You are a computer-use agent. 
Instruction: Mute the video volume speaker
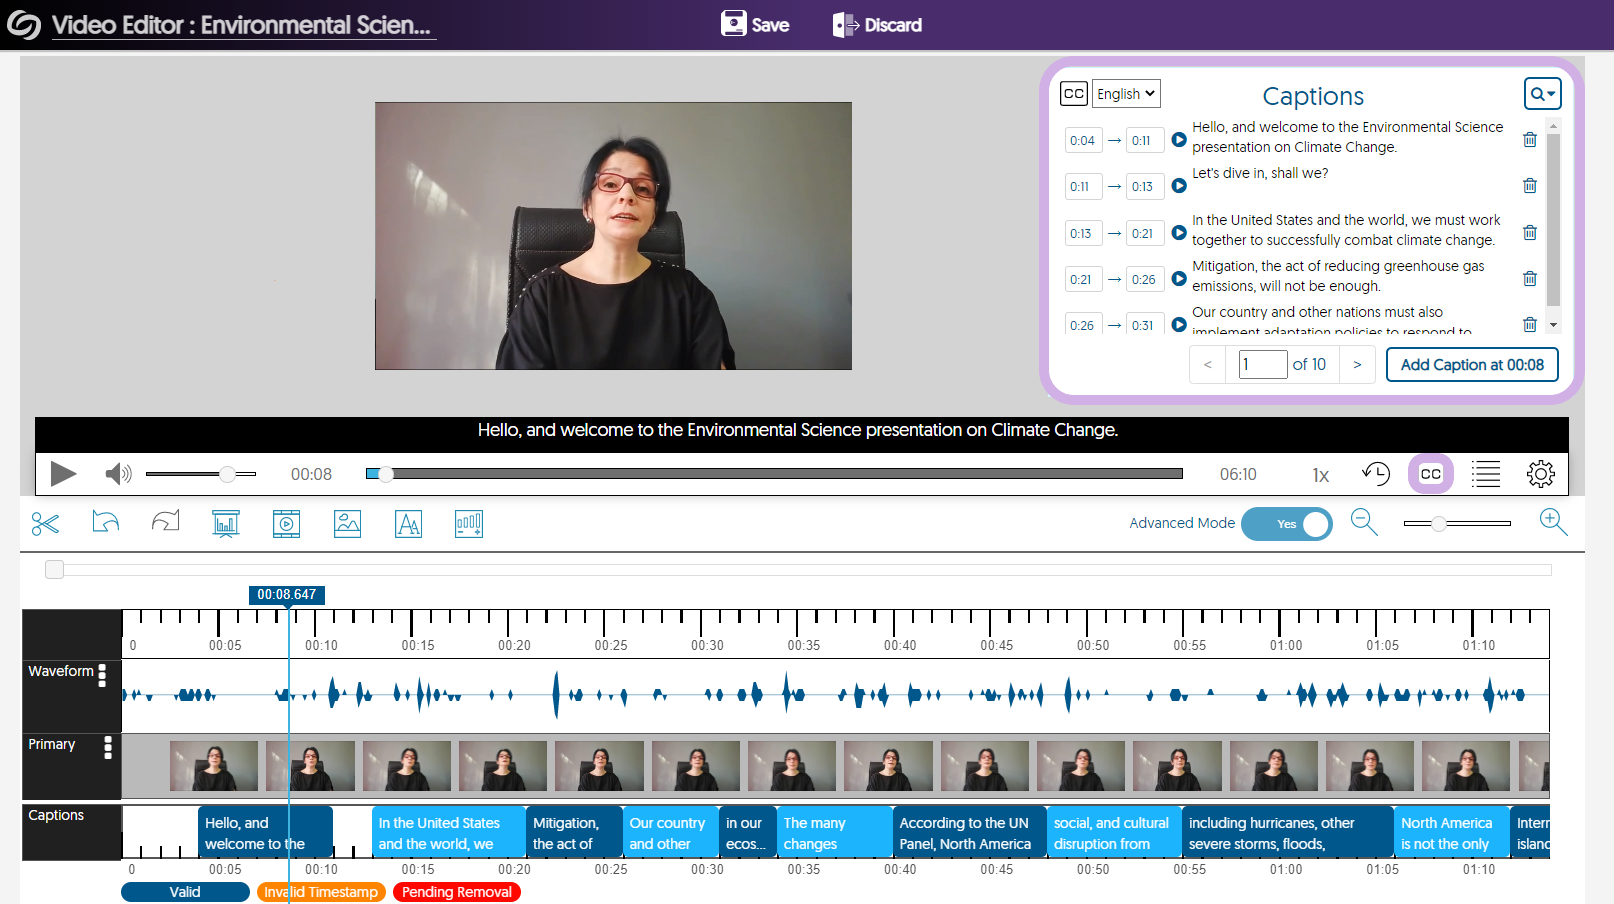point(118,474)
